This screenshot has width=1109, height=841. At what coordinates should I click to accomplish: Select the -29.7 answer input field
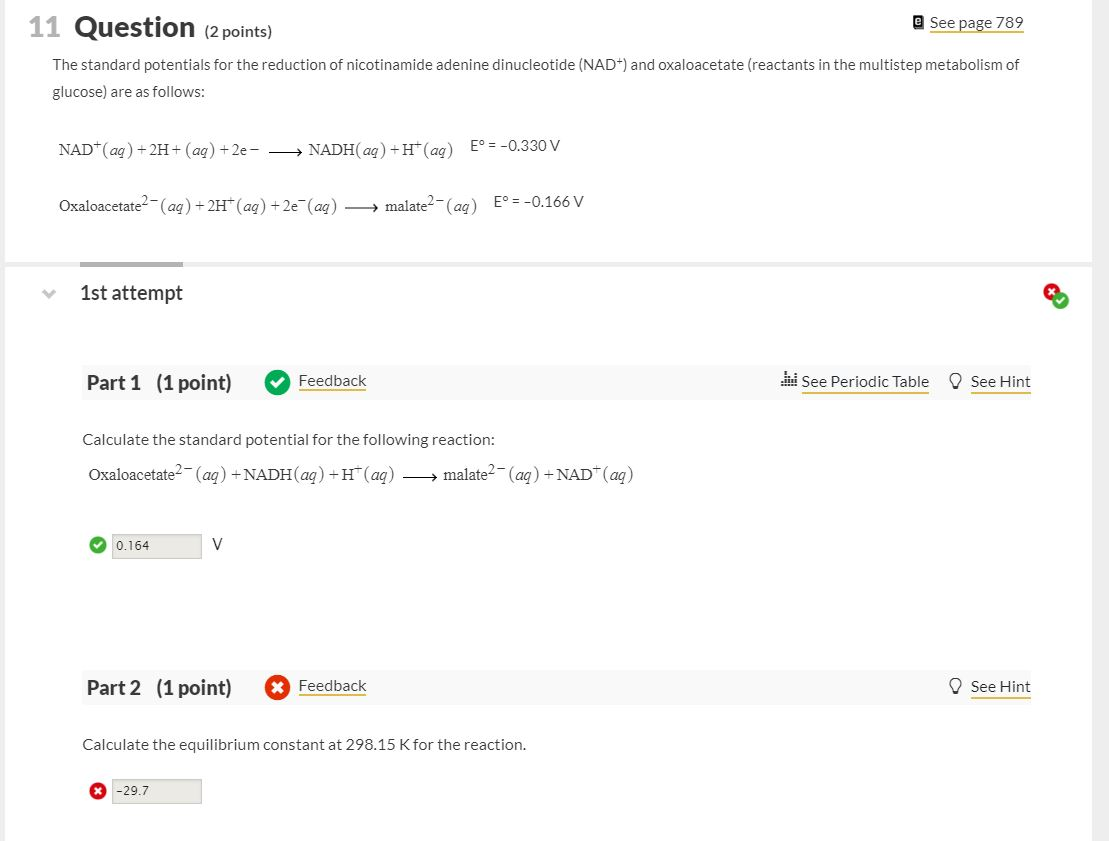(x=157, y=790)
